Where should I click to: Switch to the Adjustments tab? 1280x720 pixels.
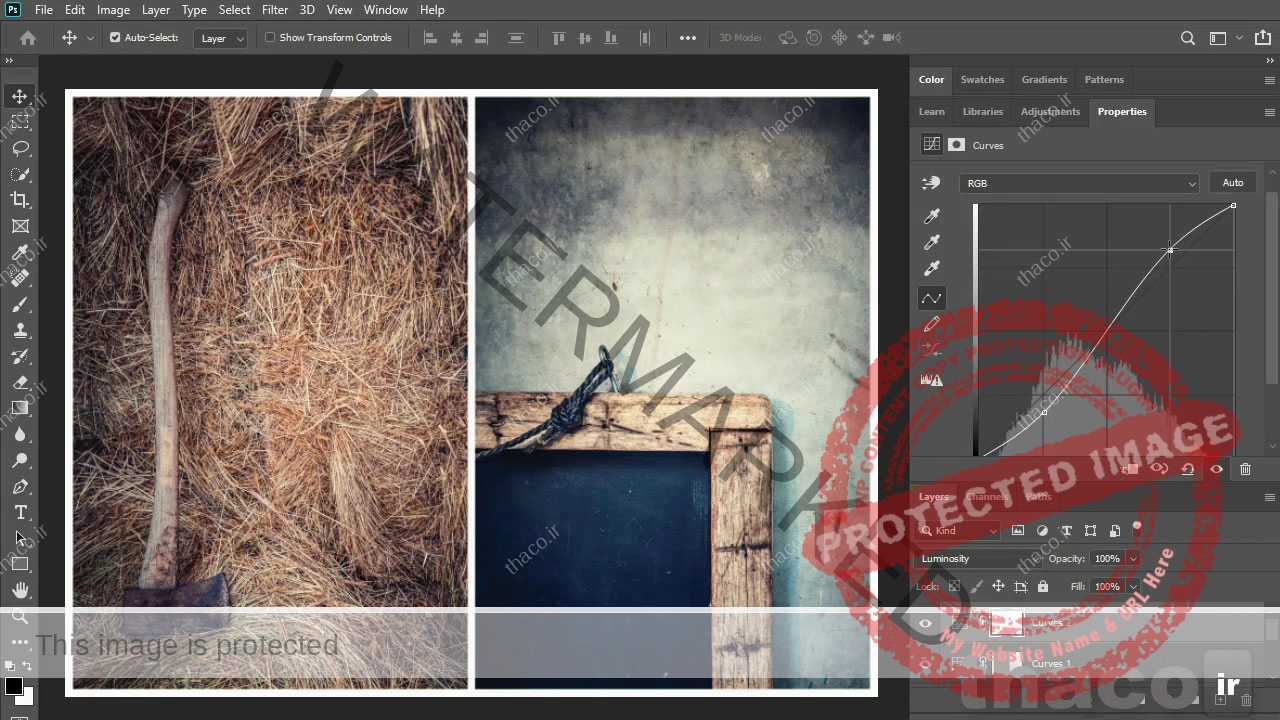click(x=1050, y=112)
